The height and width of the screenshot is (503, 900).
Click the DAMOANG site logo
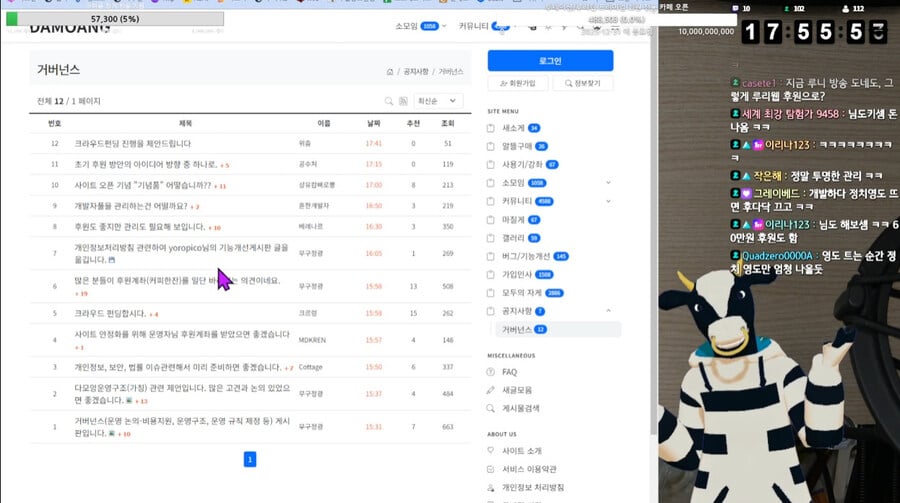[69, 29]
